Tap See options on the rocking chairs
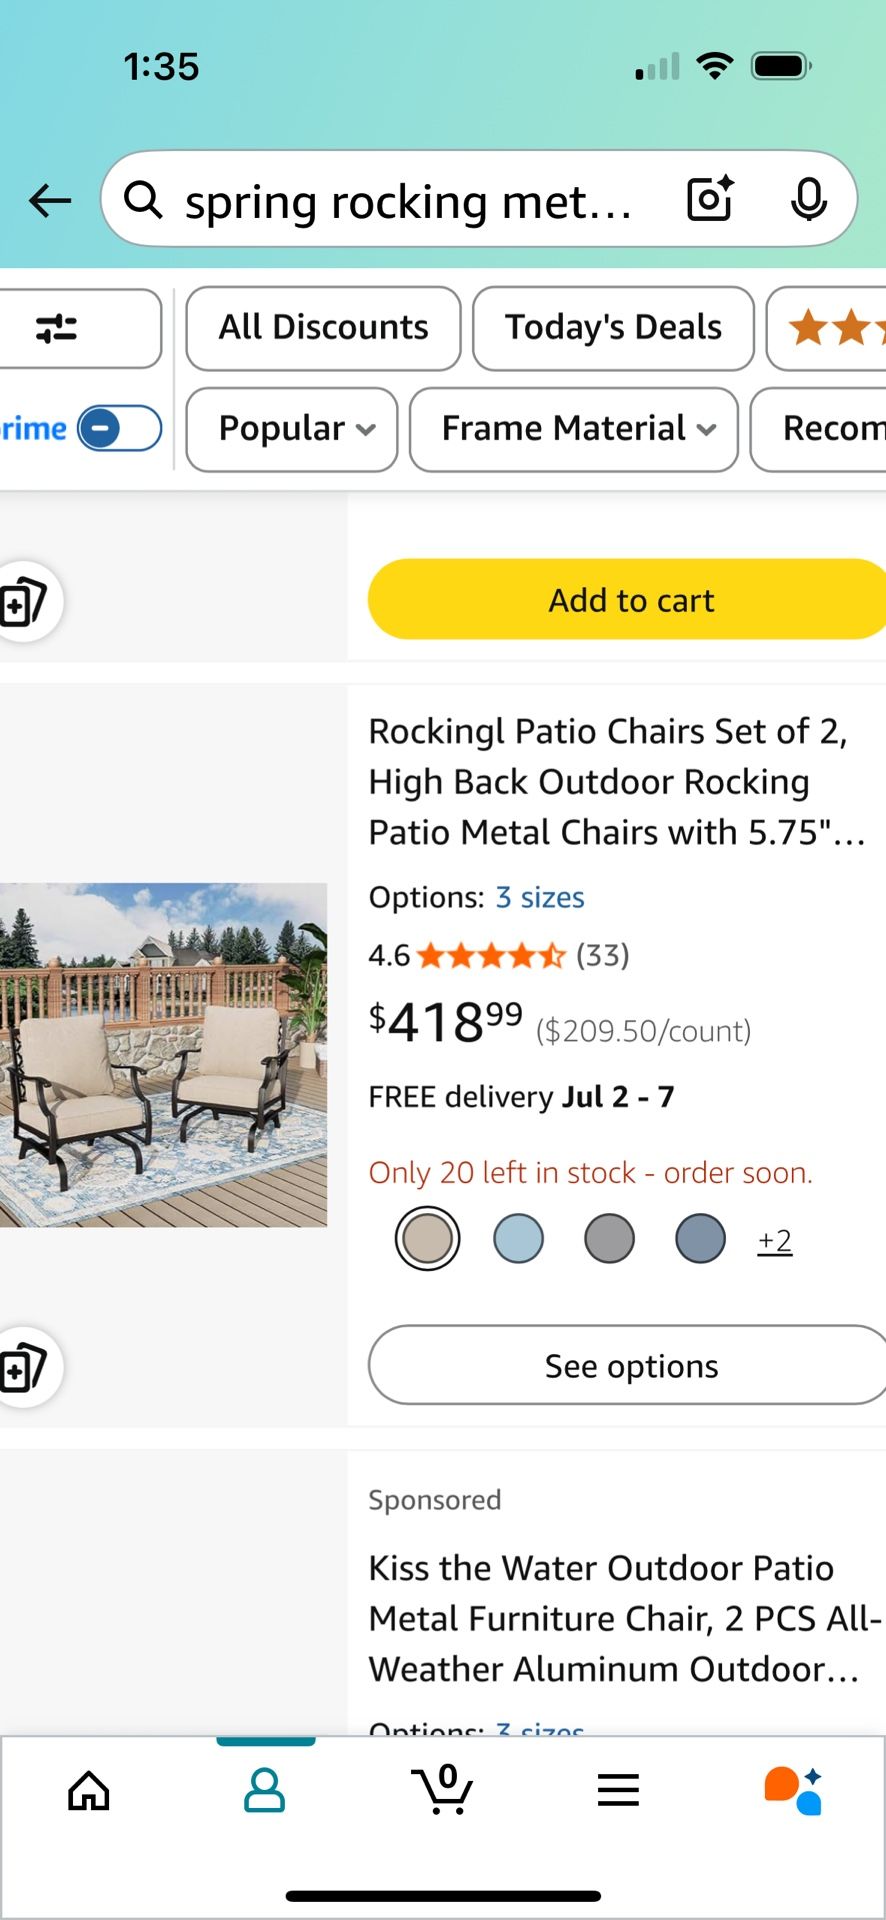This screenshot has height=1920, width=886. pos(628,1365)
